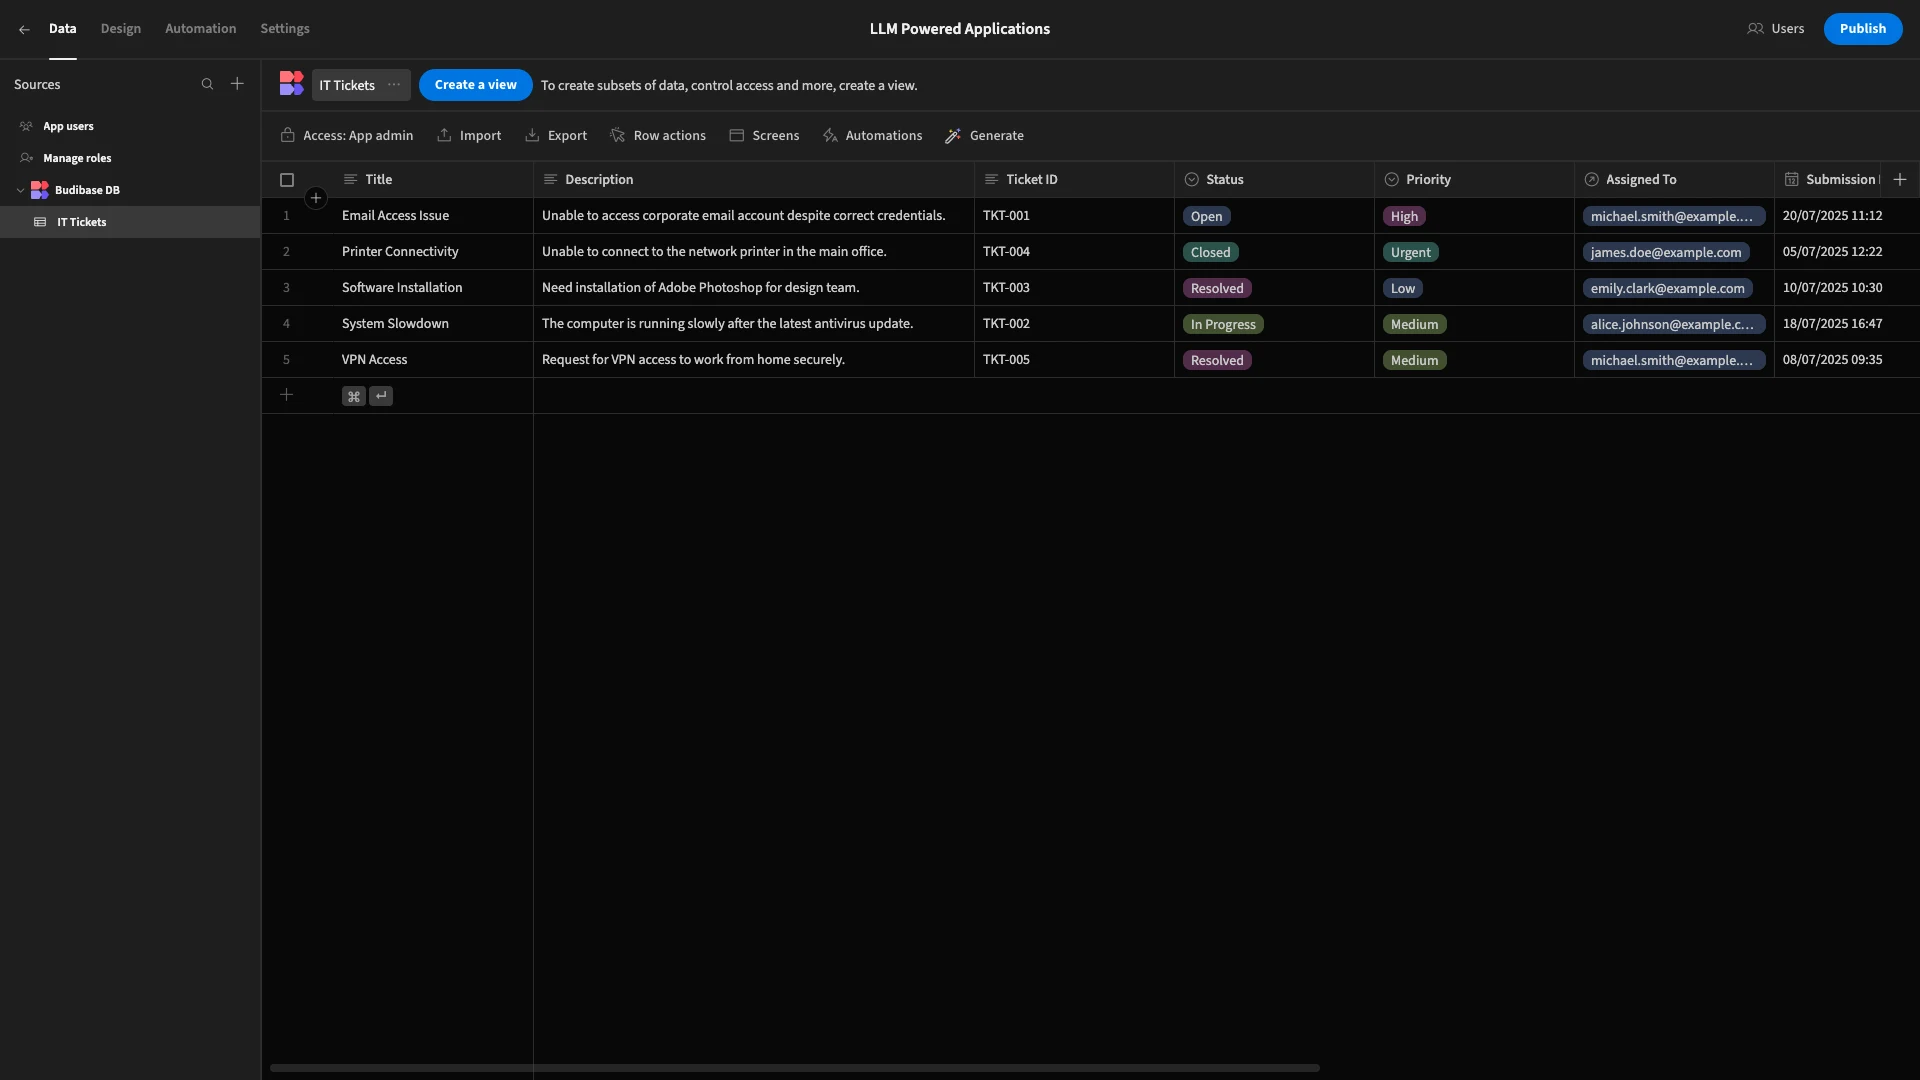Open the Description column header menu
Screen dimensions: 1920x1080
point(754,180)
